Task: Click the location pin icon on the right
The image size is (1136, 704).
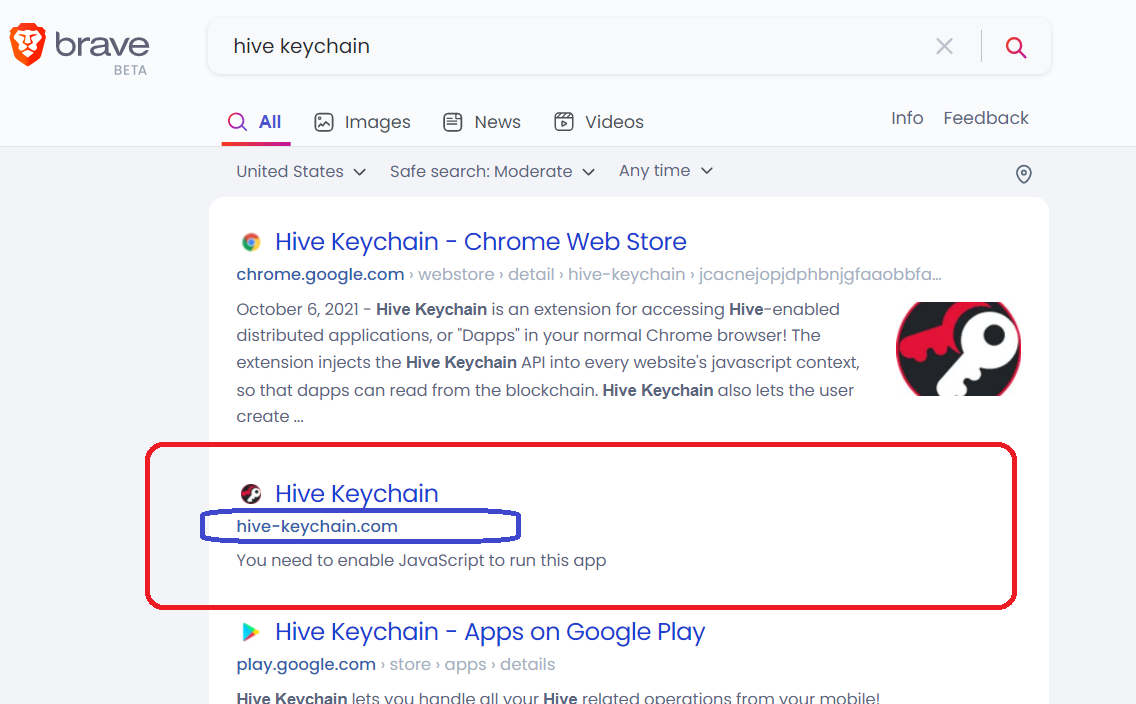Action: (x=1023, y=173)
